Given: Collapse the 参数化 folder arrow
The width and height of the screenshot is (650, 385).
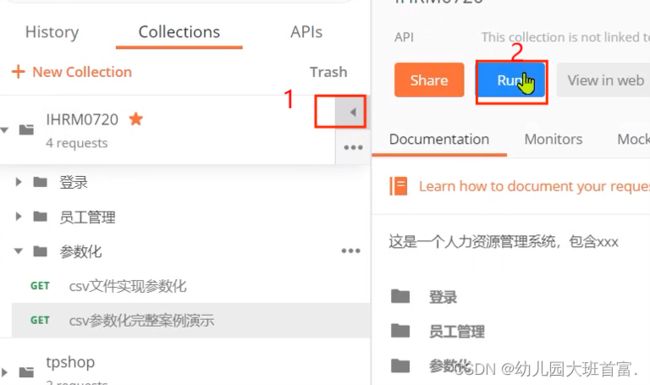Looking at the screenshot, I should [18, 251].
